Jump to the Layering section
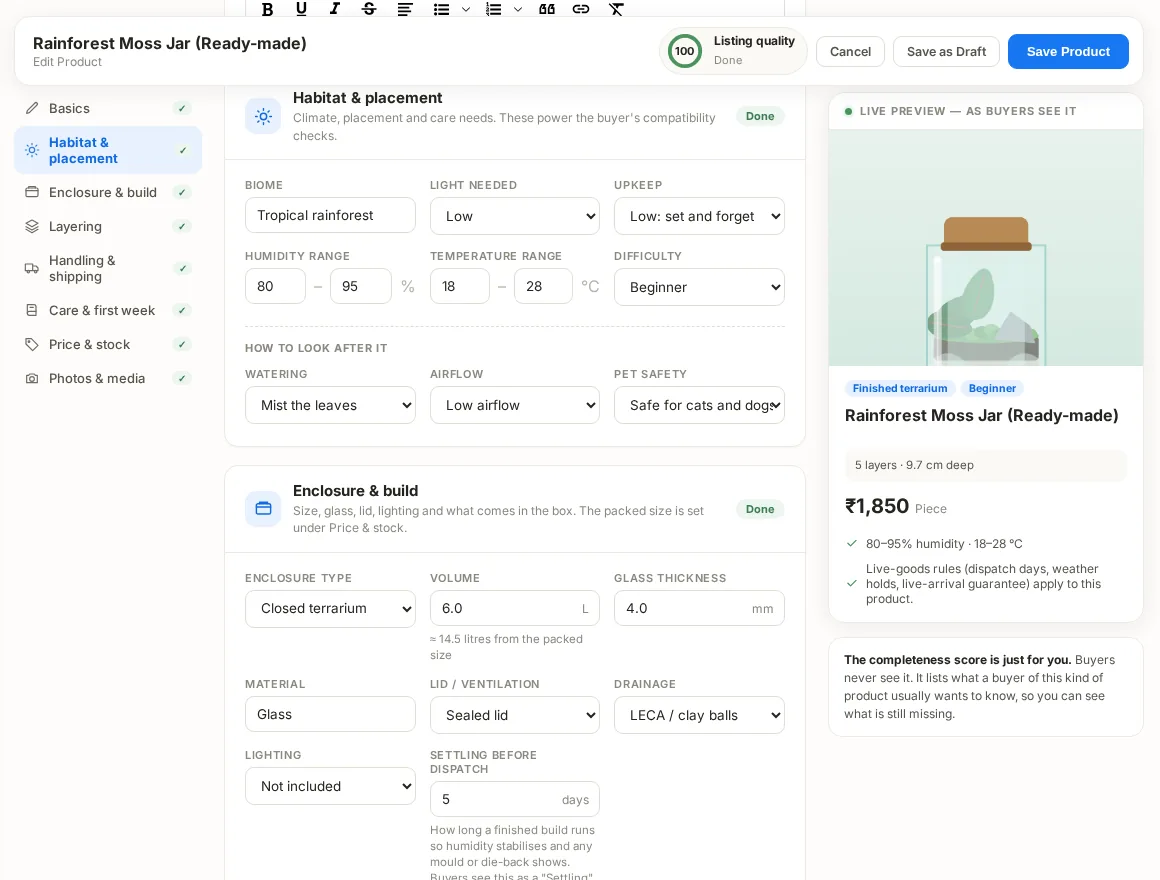Viewport: 1160px width, 880px height. point(108,226)
